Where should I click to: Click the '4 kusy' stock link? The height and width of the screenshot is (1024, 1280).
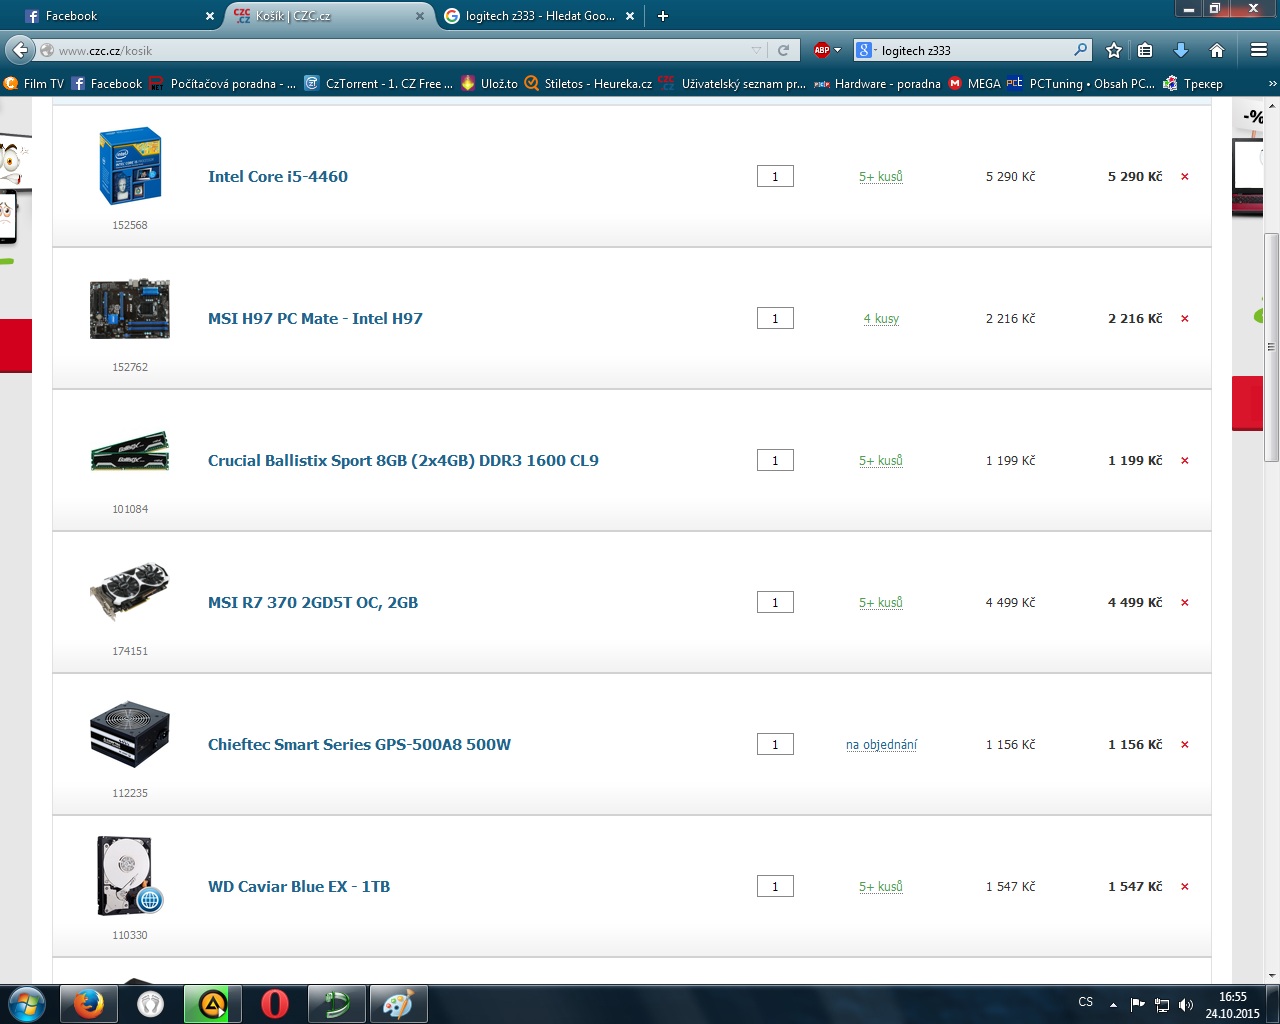(881, 319)
